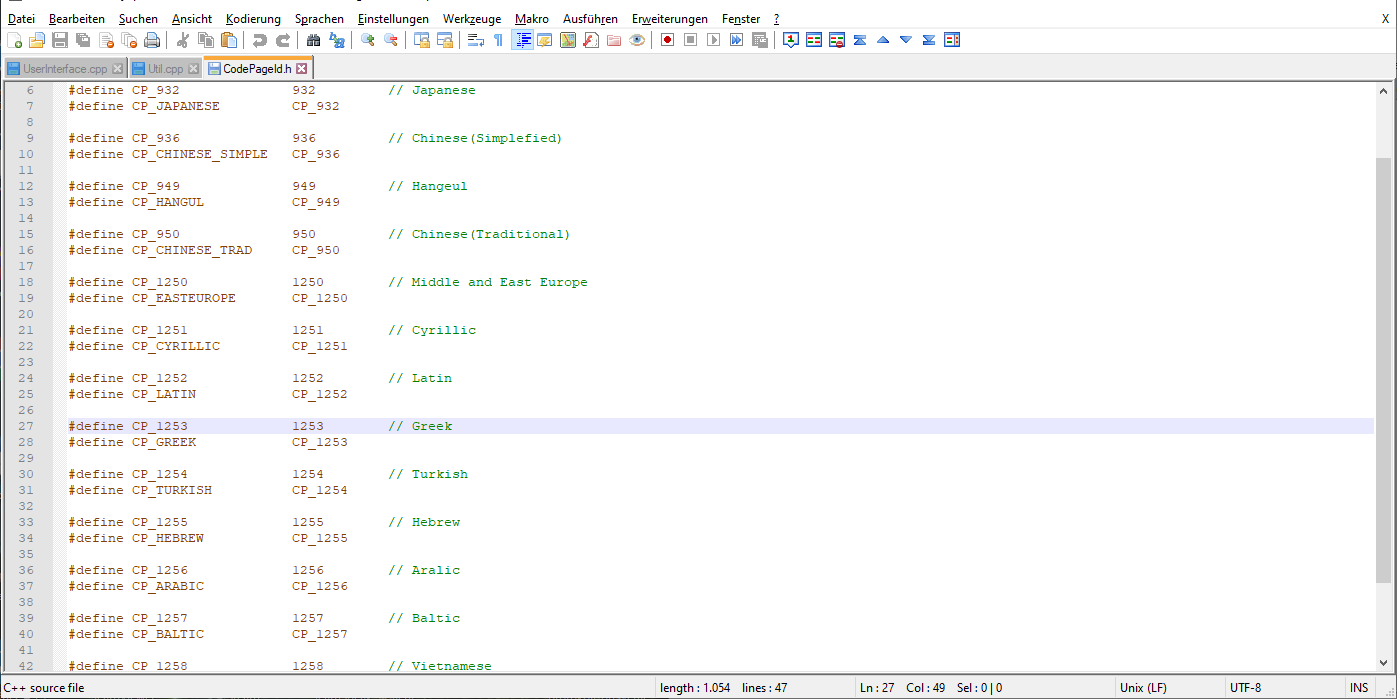Click the "// Vietnamese" comment text
The height and width of the screenshot is (700, 1397).
coord(440,666)
